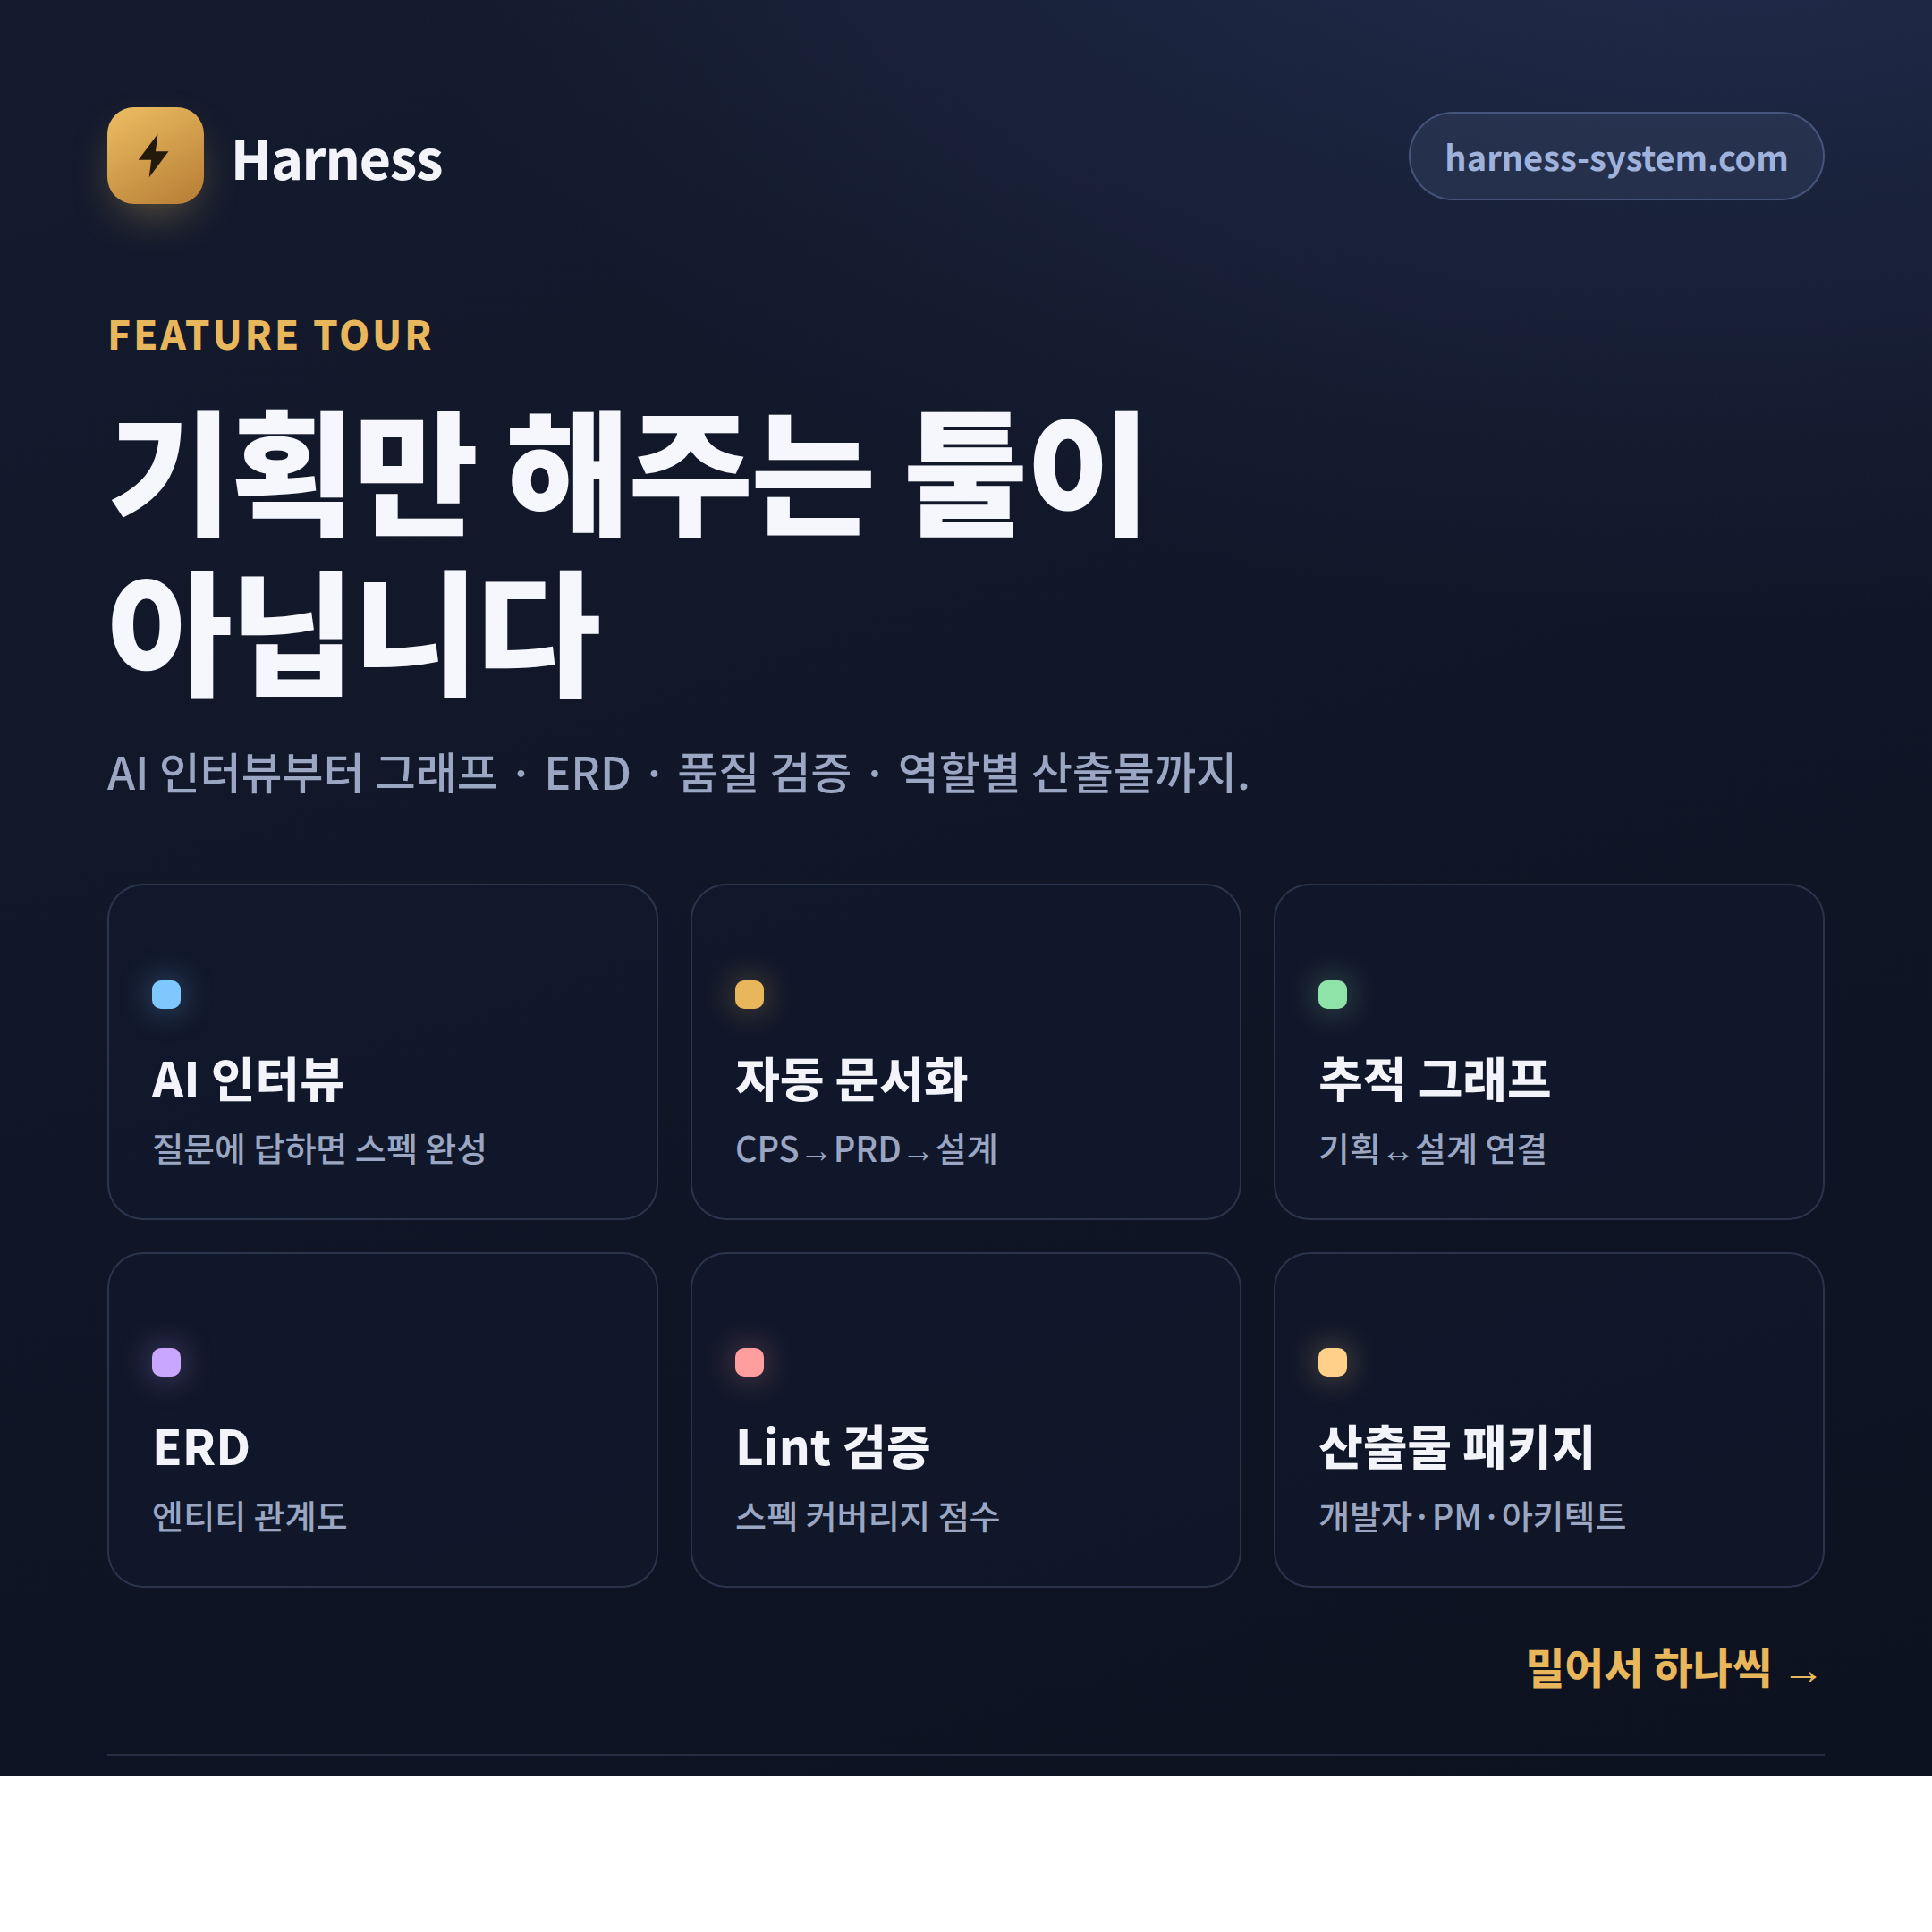Click the Harness lightning bolt logo icon
The width and height of the screenshot is (1932, 1932).
click(x=155, y=155)
